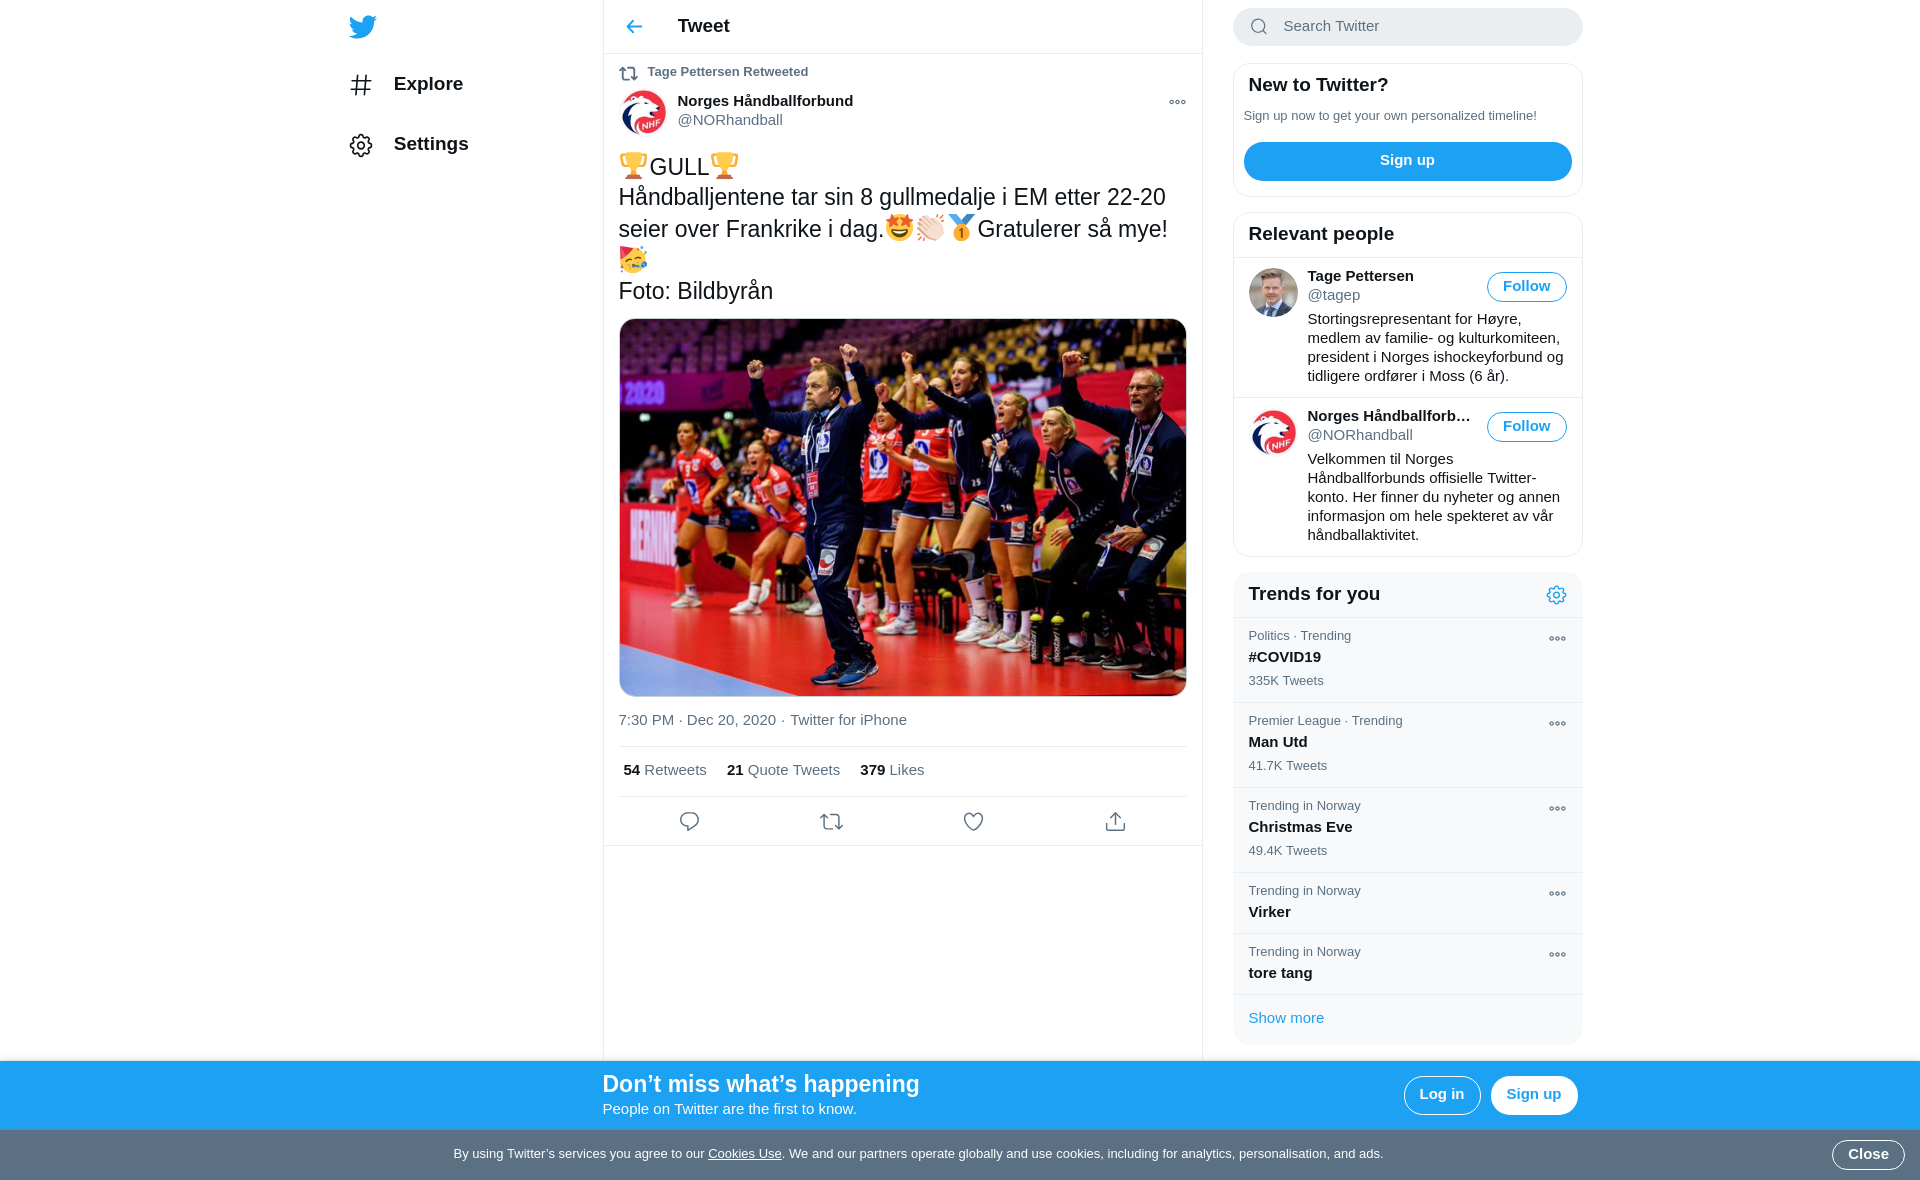The image size is (1920, 1180).
Task: Share the tweet via share icon
Action: coord(1115,821)
